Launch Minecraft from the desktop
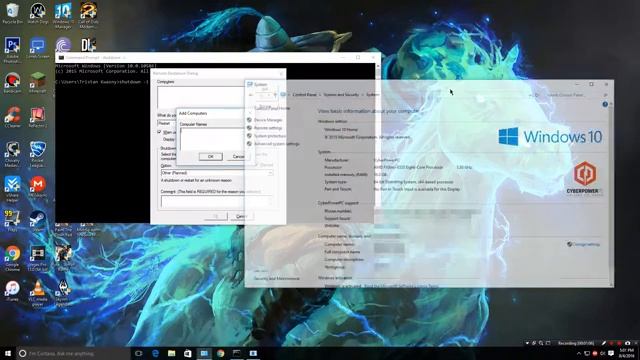 (38, 83)
